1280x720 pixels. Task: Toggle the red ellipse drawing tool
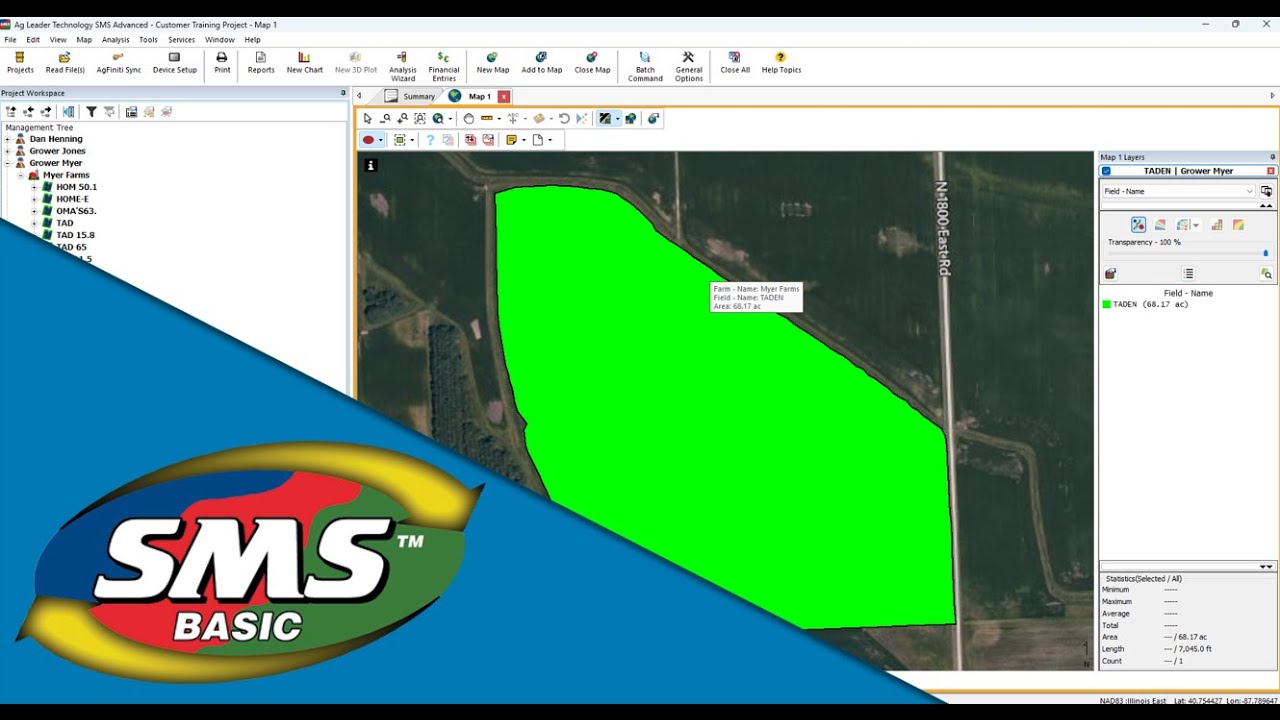click(368, 140)
